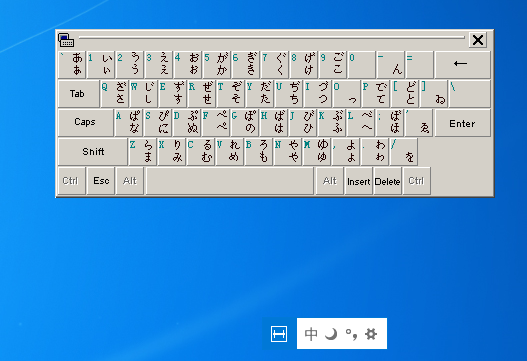Tap the E す key
This screenshot has height=361, width=527.
(x=172, y=93)
